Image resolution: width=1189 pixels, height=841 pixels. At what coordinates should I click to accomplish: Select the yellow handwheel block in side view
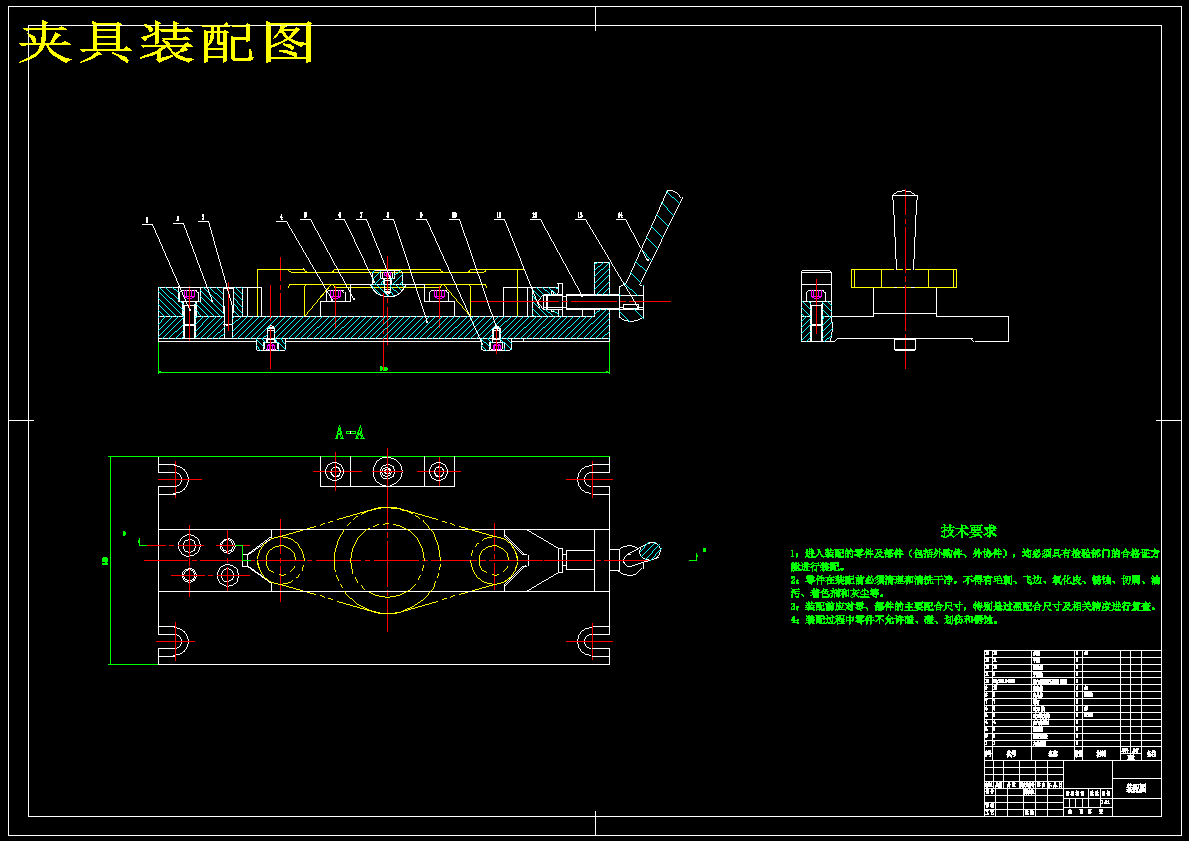click(x=903, y=278)
